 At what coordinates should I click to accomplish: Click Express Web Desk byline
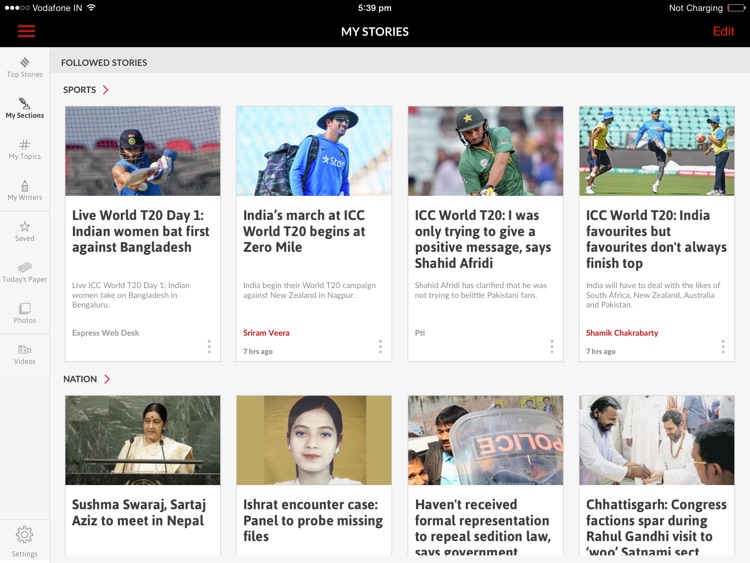[106, 333]
